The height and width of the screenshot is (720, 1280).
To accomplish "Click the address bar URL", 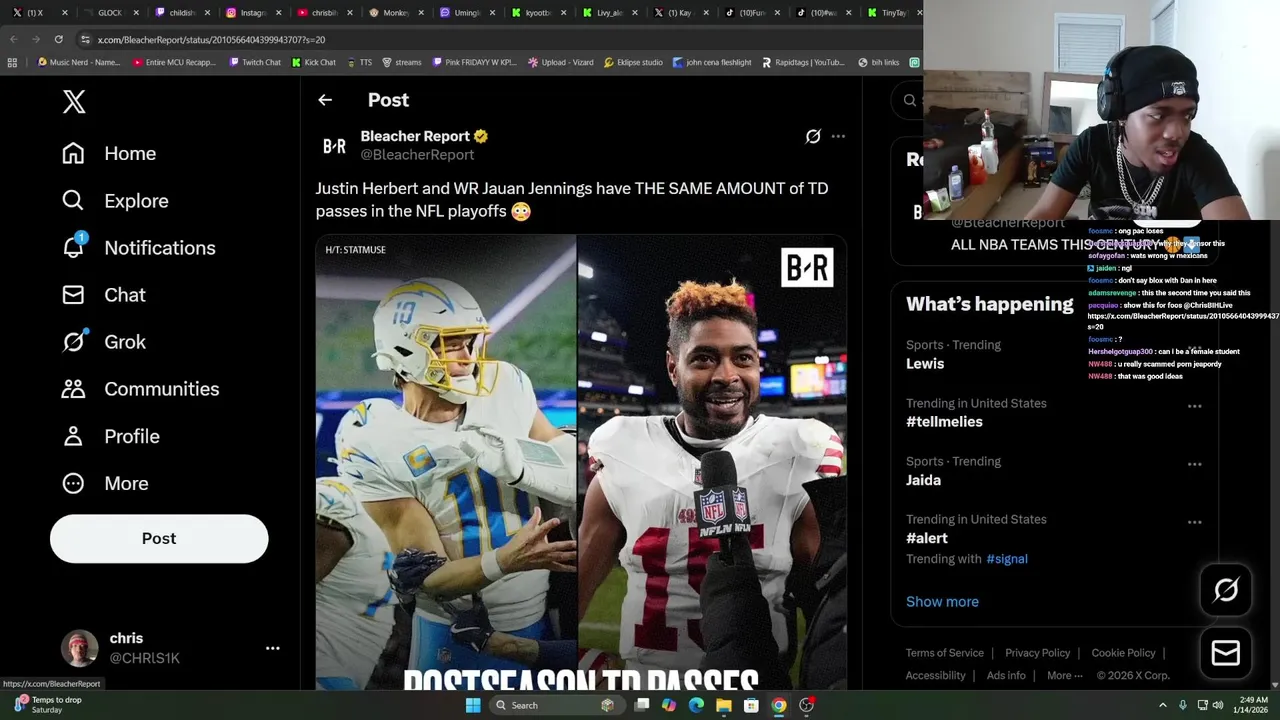I will coord(211,40).
